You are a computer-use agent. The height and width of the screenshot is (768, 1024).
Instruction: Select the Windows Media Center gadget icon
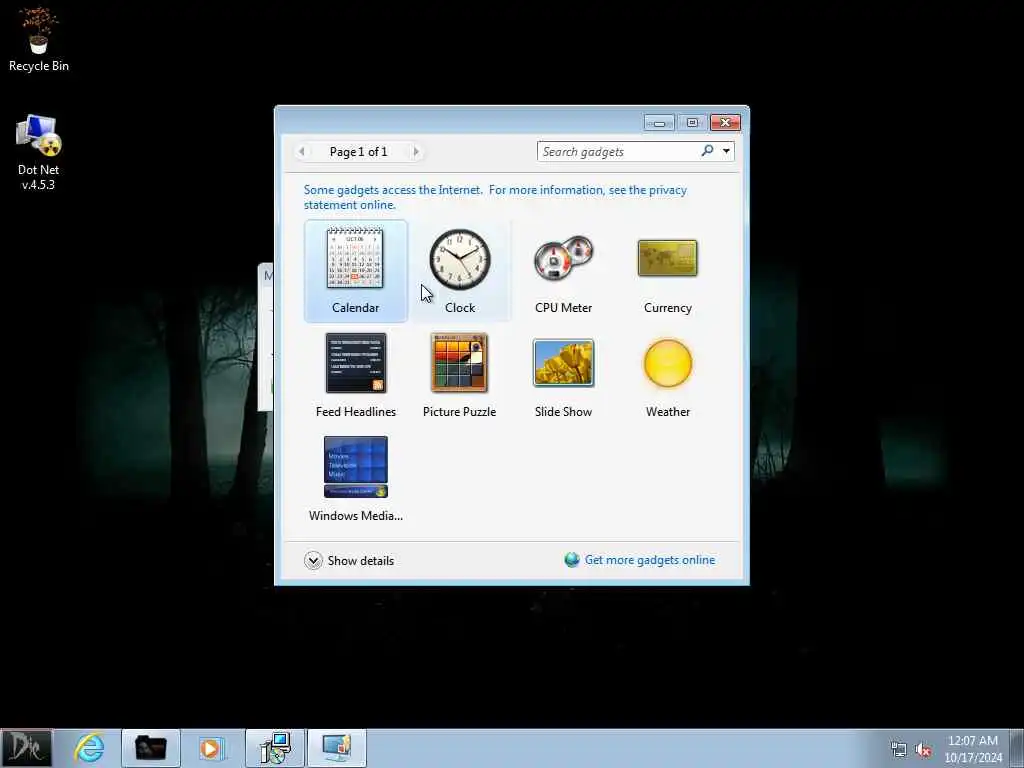pos(356,467)
